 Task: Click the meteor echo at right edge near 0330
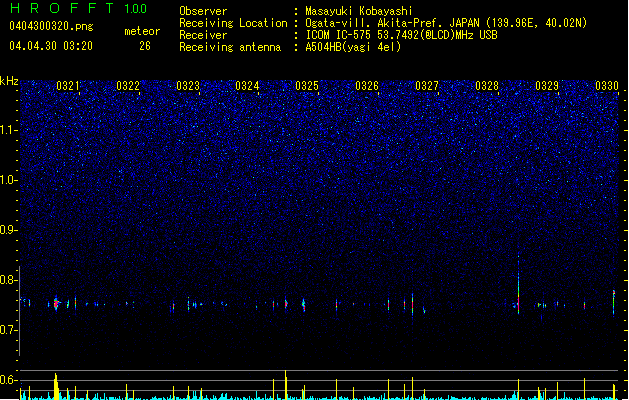(613, 302)
